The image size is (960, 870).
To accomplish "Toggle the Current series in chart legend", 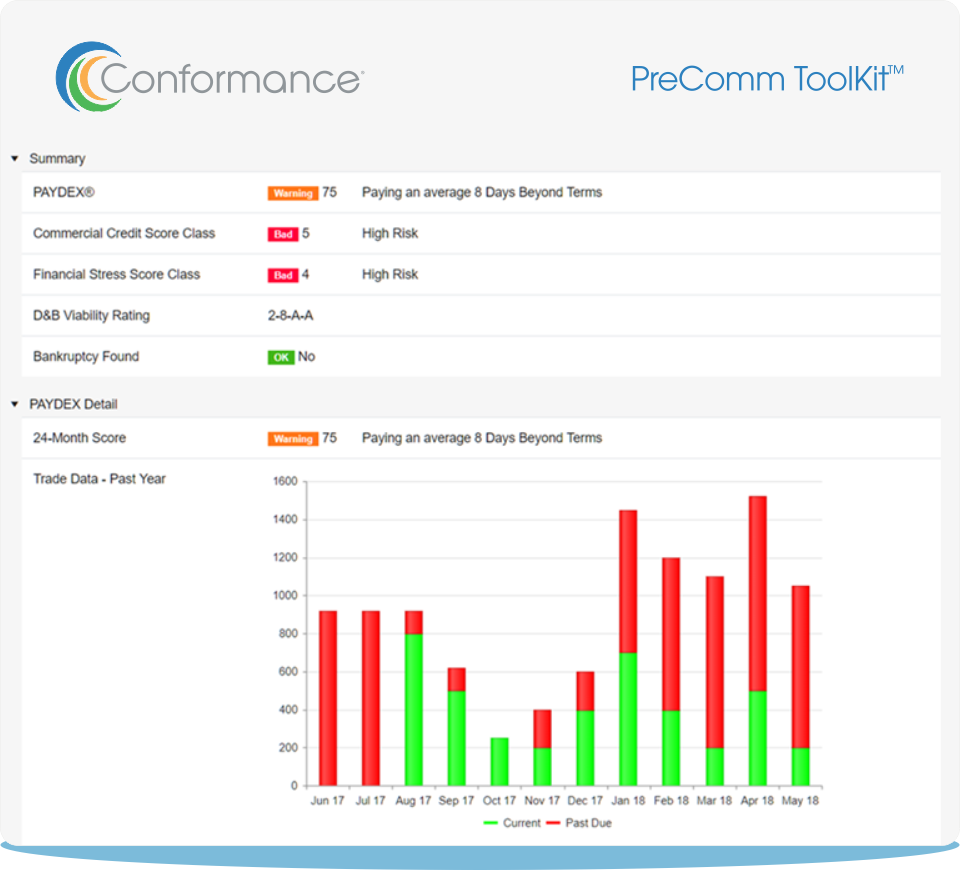I will click(x=512, y=823).
